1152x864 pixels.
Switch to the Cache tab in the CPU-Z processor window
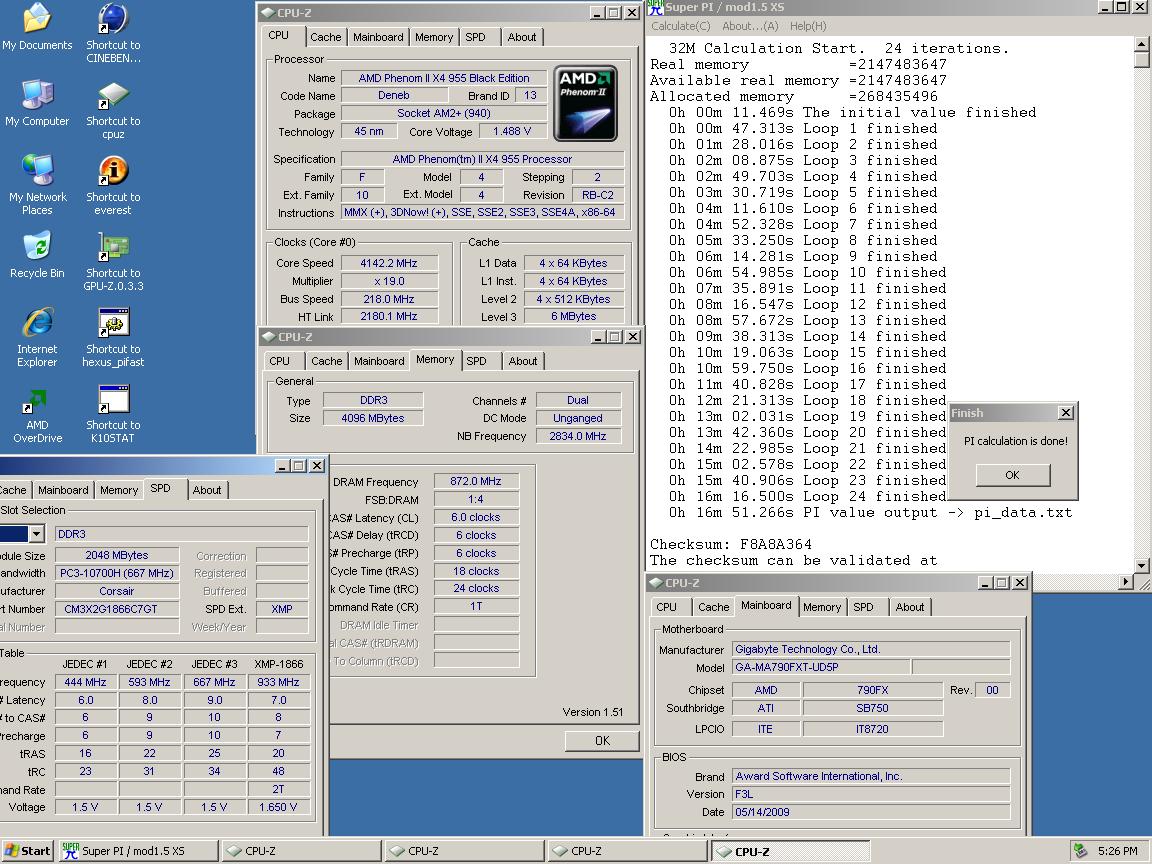[325, 37]
